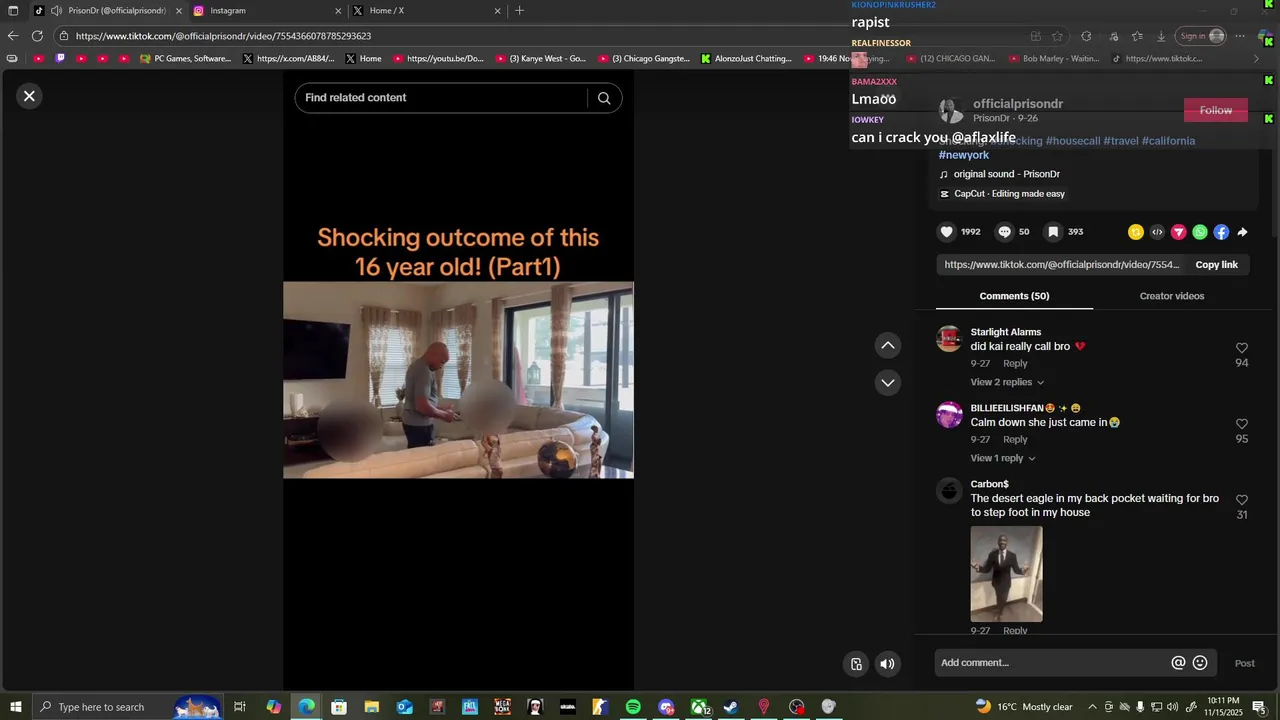Open Task View on the taskbar

click(240, 707)
